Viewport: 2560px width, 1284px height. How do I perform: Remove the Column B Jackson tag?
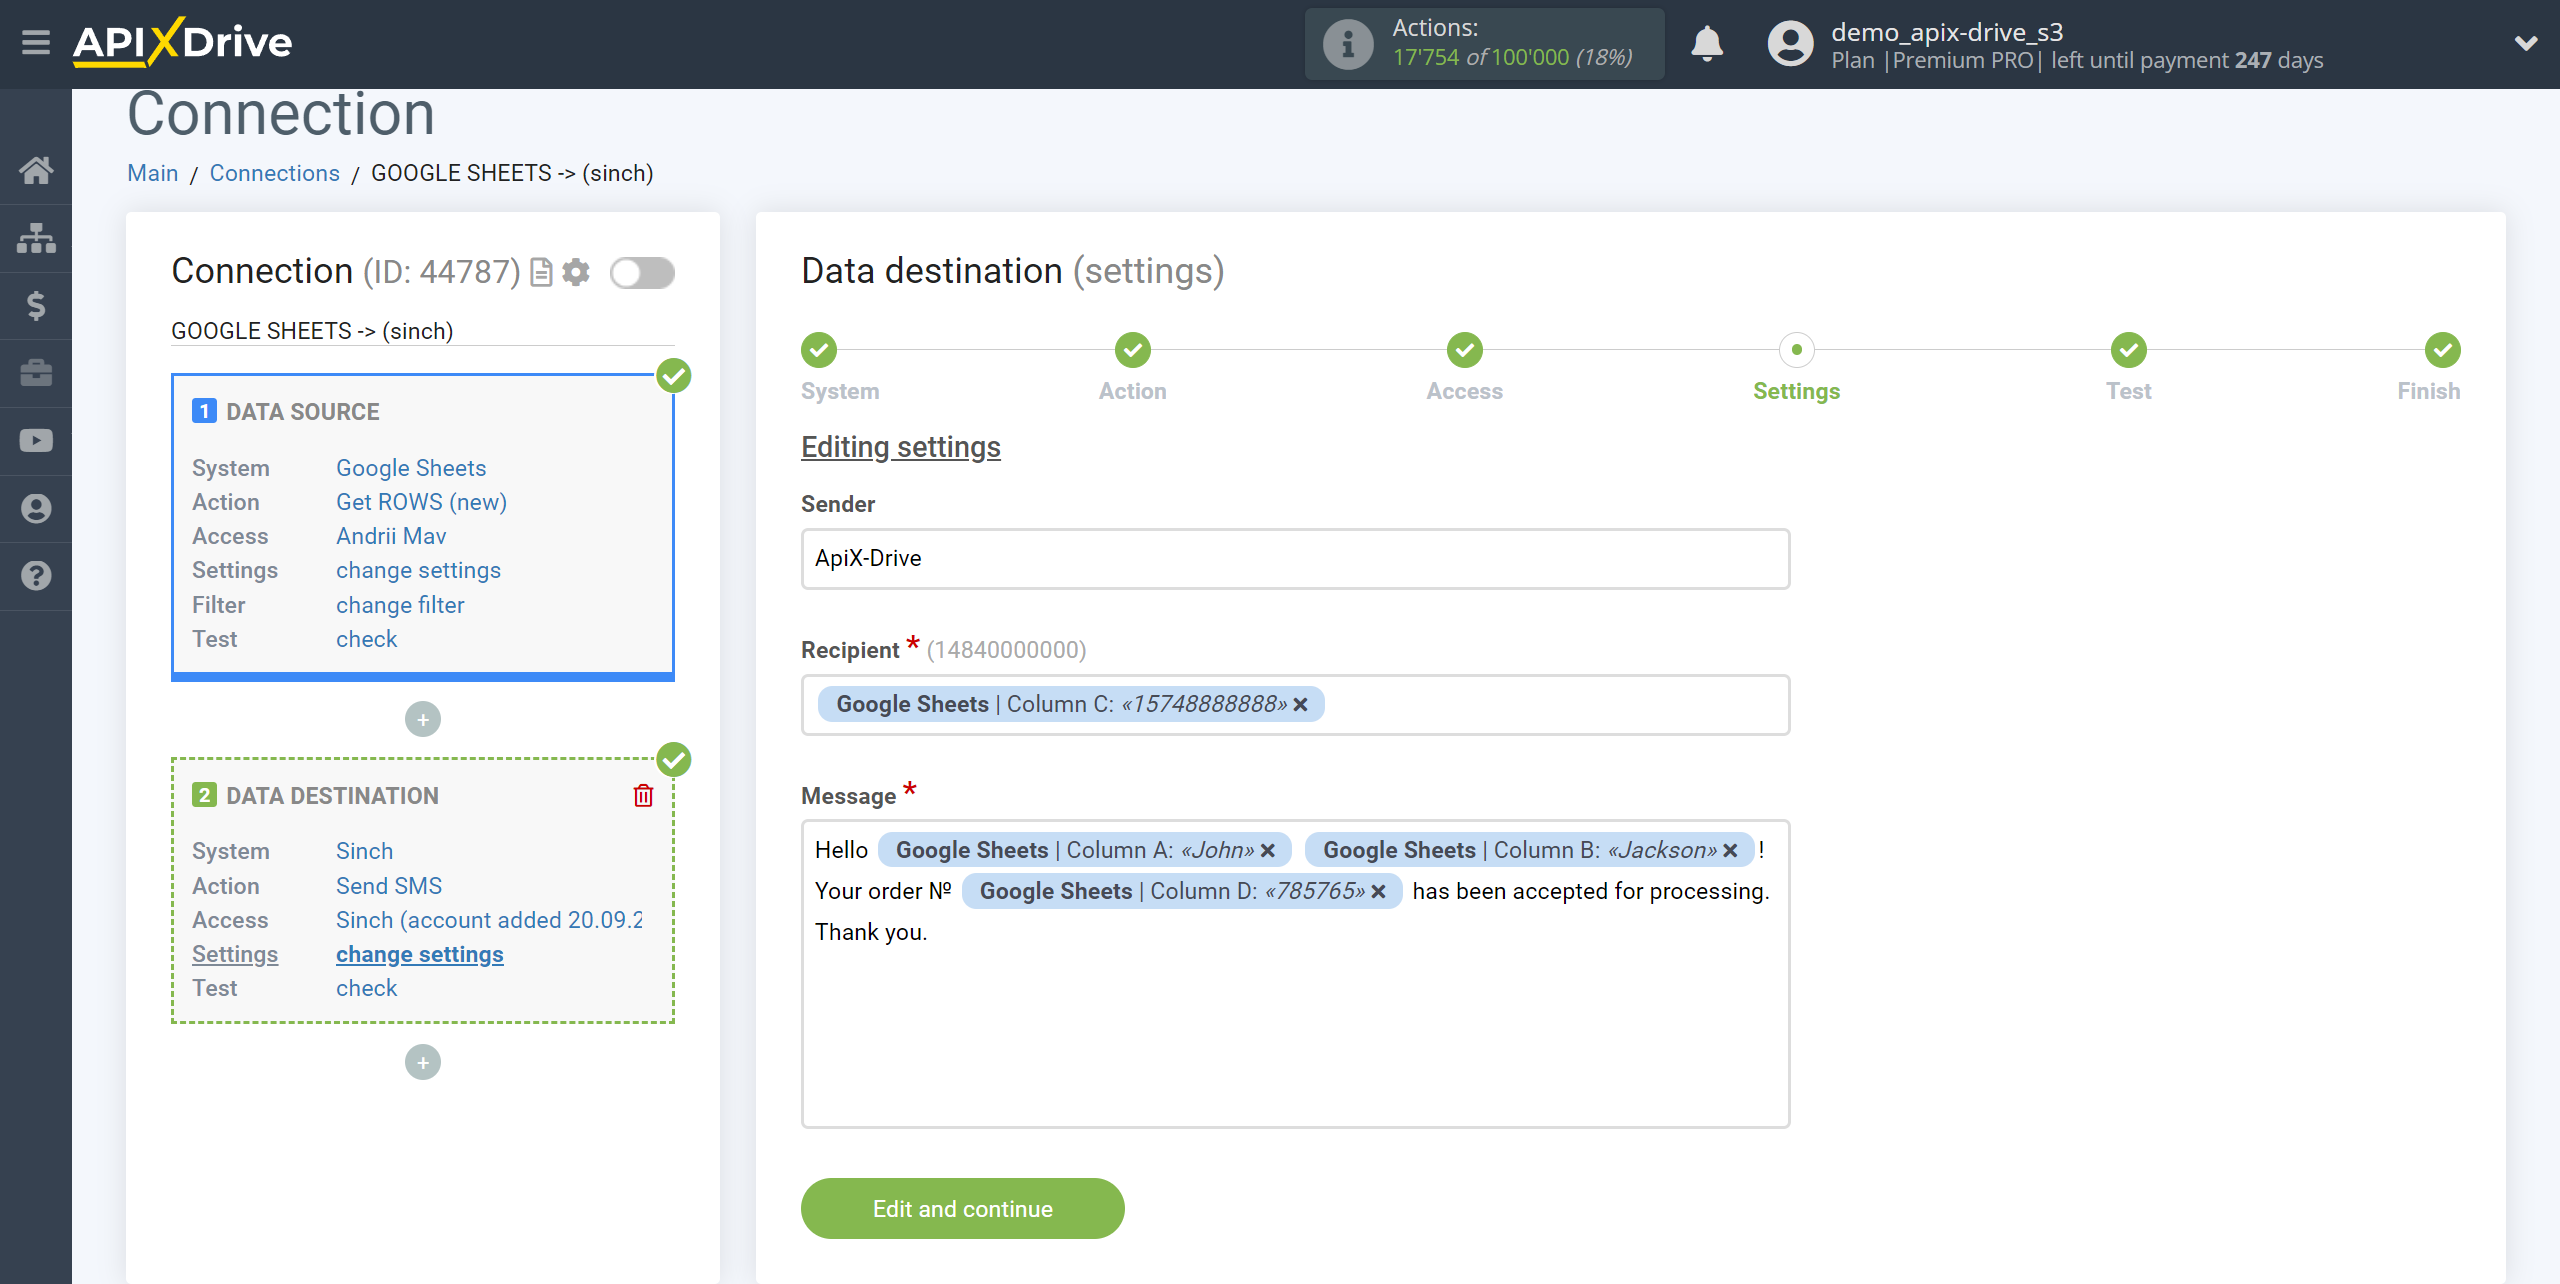click(x=1730, y=851)
